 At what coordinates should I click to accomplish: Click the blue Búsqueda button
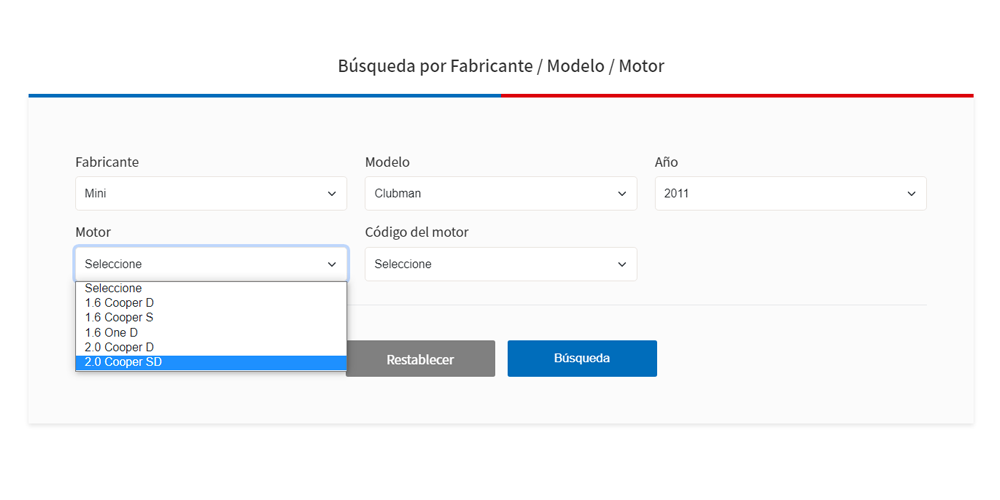coord(582,358)
